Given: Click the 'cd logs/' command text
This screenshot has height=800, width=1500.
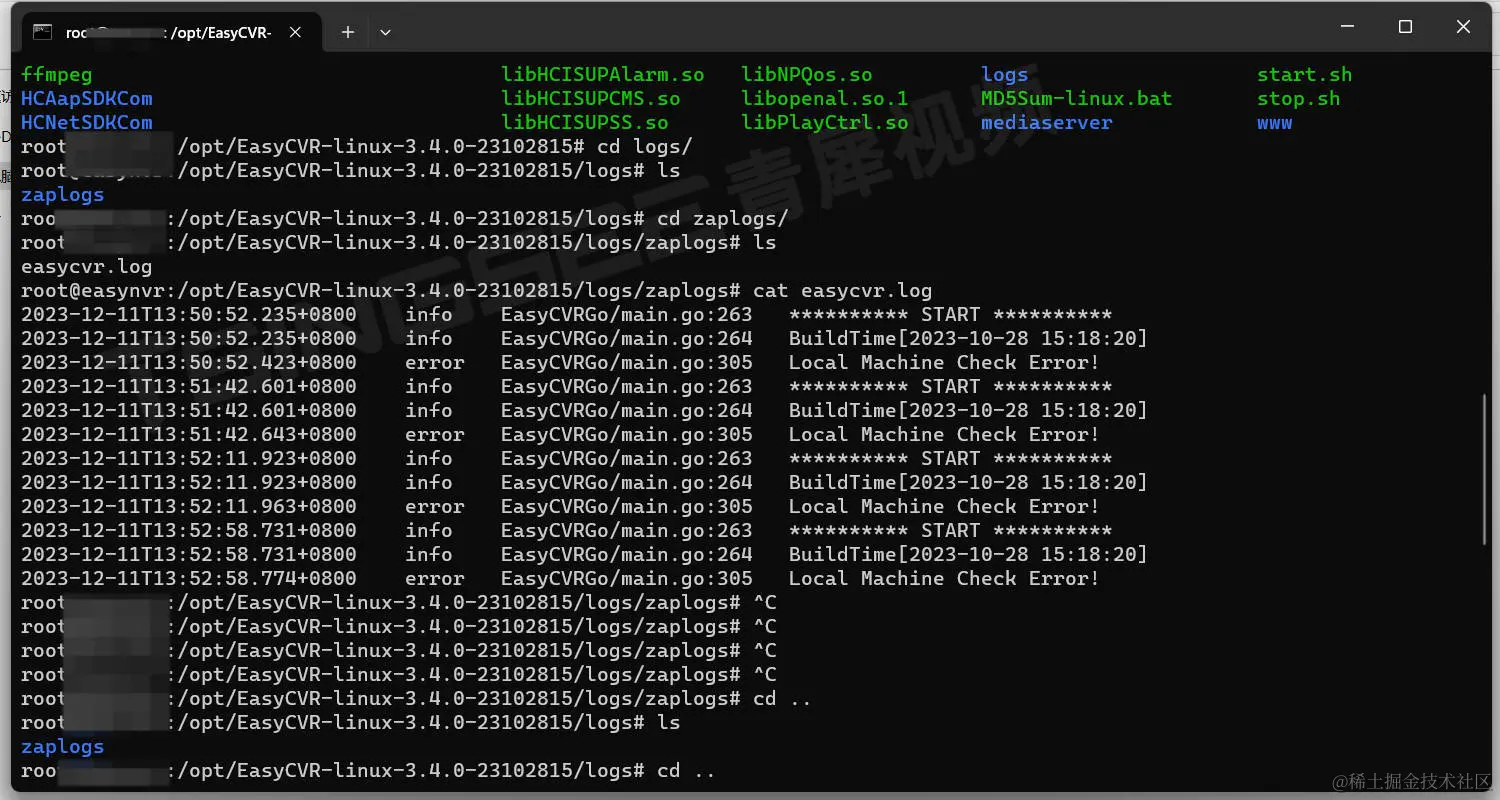Looking at the screenshot, I should [645, 147].
